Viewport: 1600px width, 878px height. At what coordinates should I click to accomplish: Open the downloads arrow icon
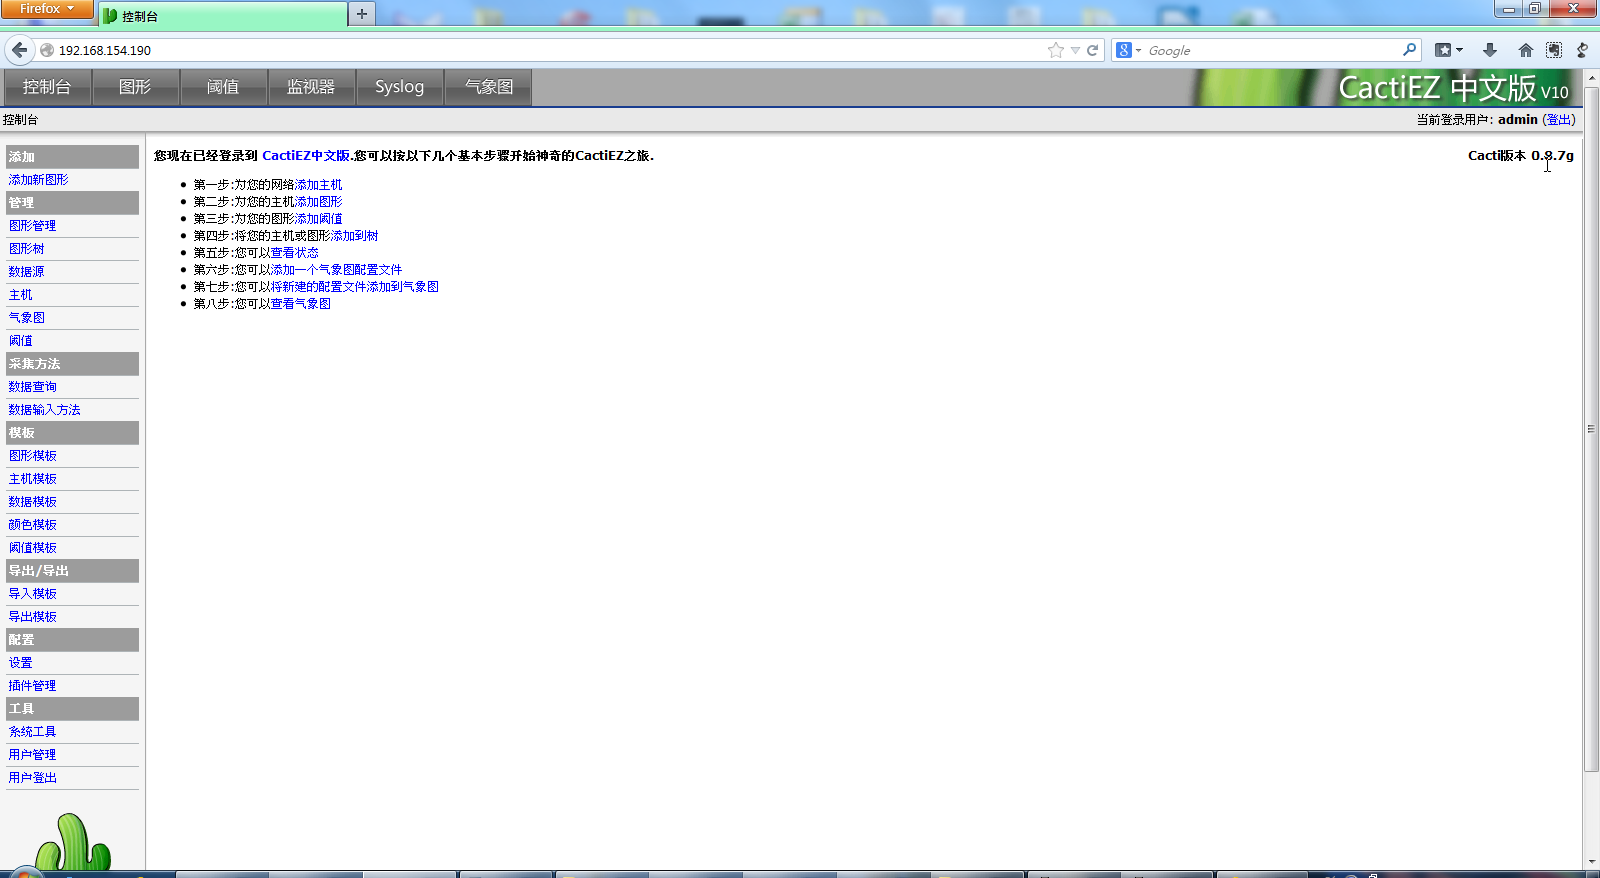point(1490,50)
